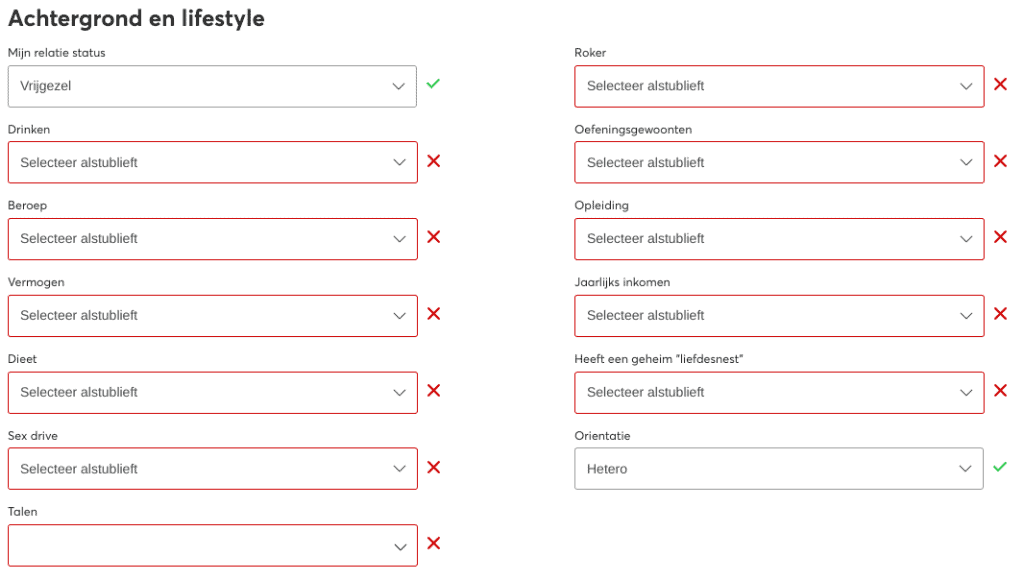Click the red X next to Roker

1000,84
